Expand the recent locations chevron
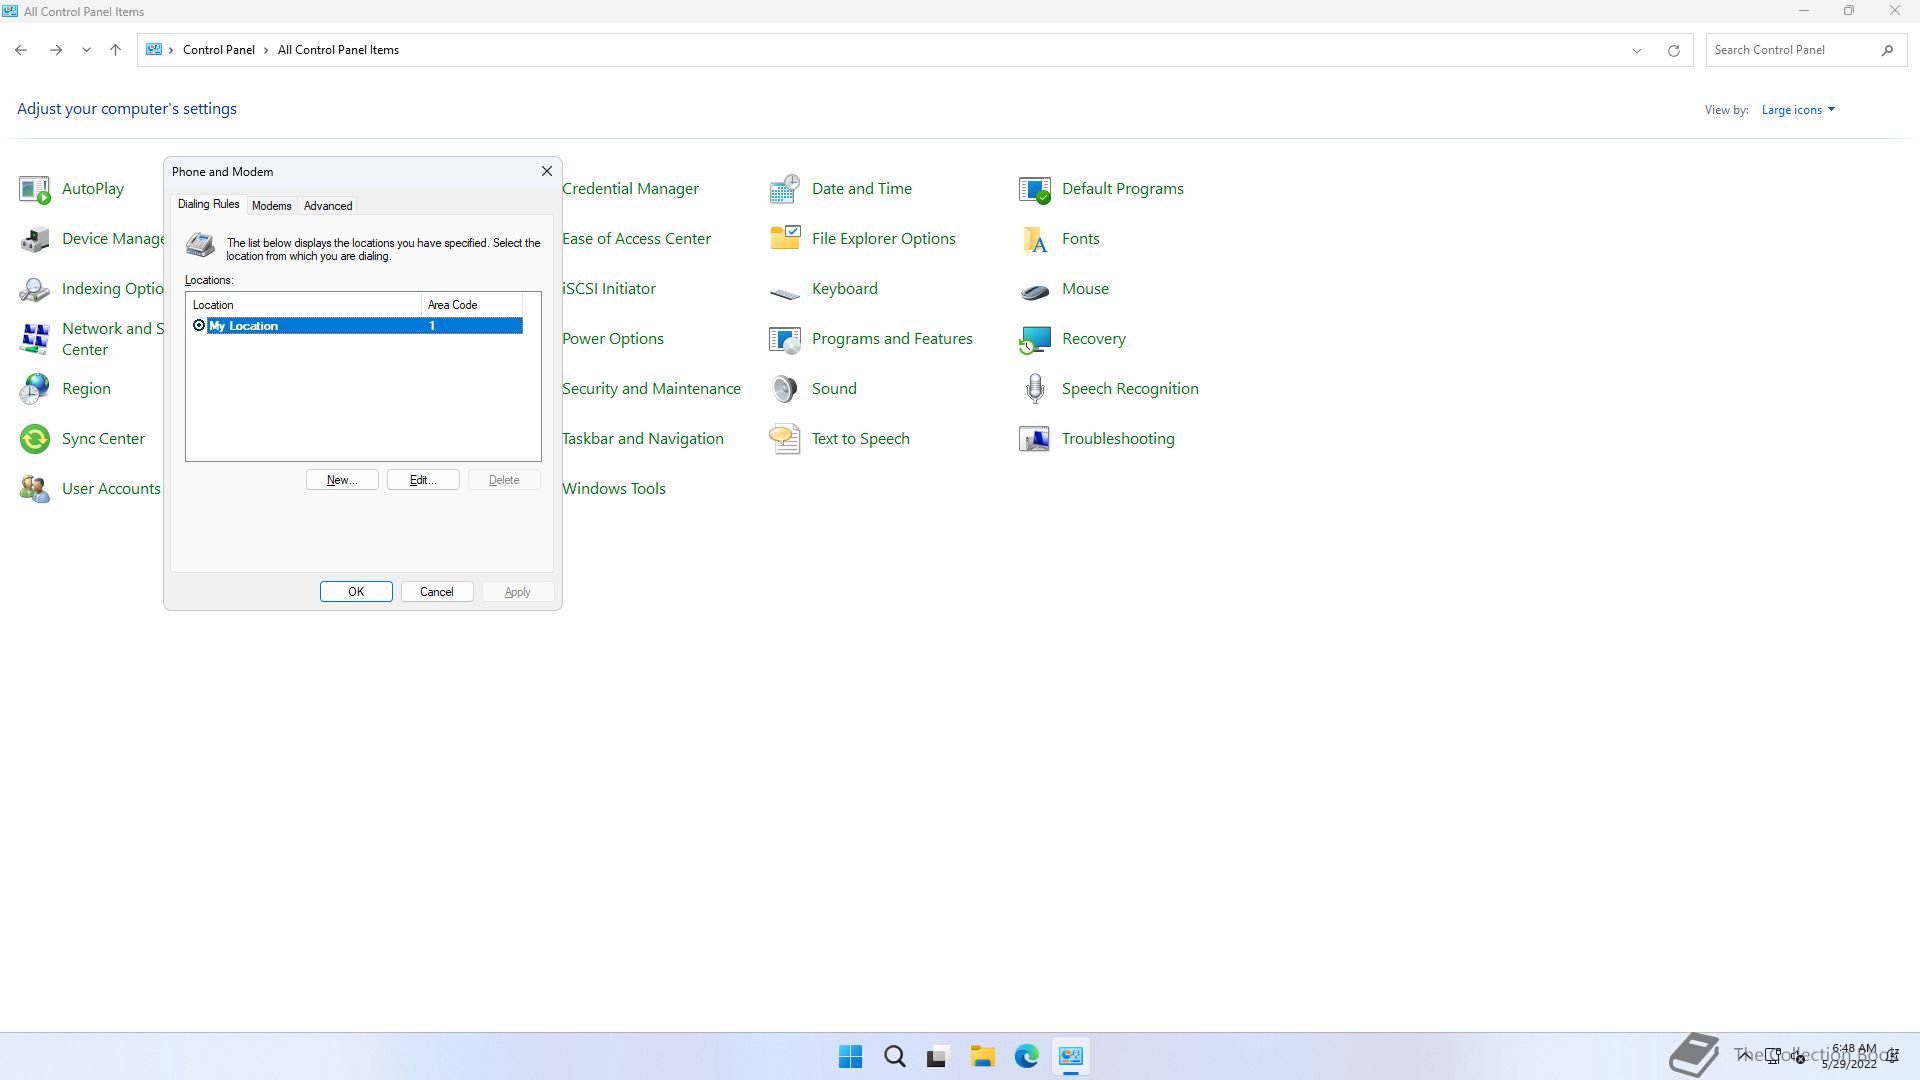Image resolution: width=1920 pixels, height=1080 pixels. click(x=86, y=50)
